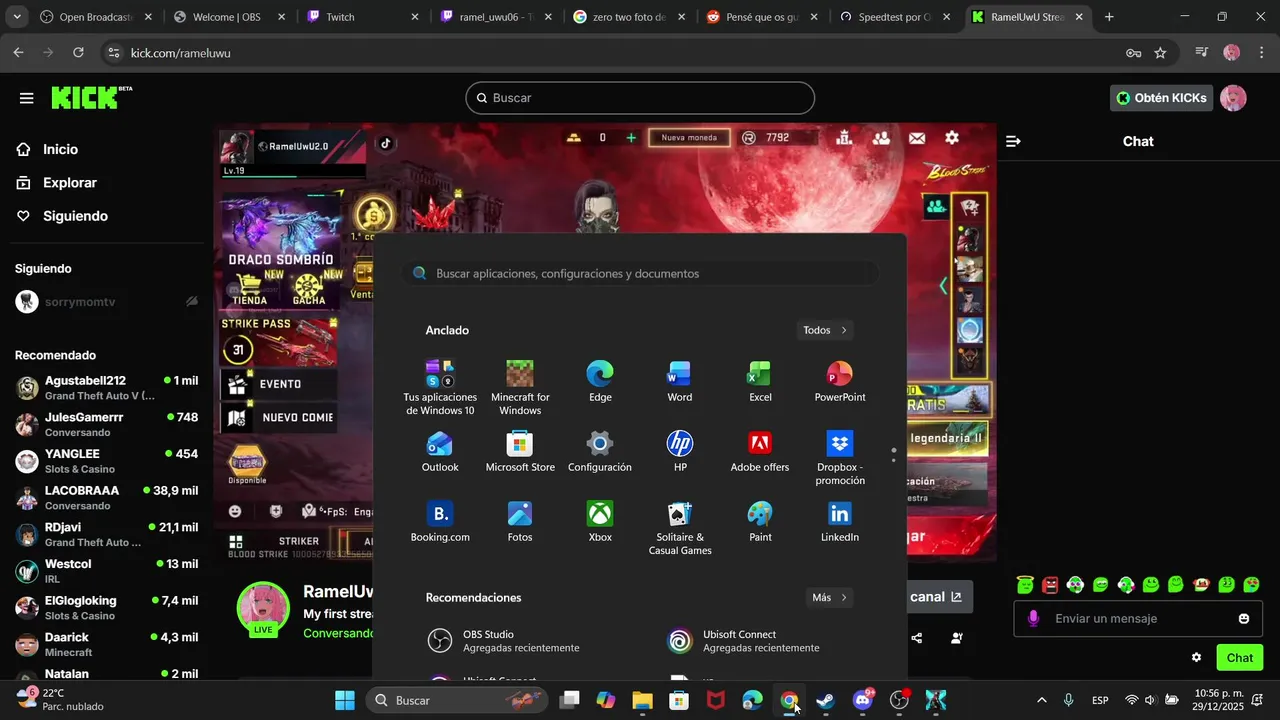This screenshot has height=720, width=1280.
Task: Expand recommendations with Más button
Action: [x=830, y=597]
